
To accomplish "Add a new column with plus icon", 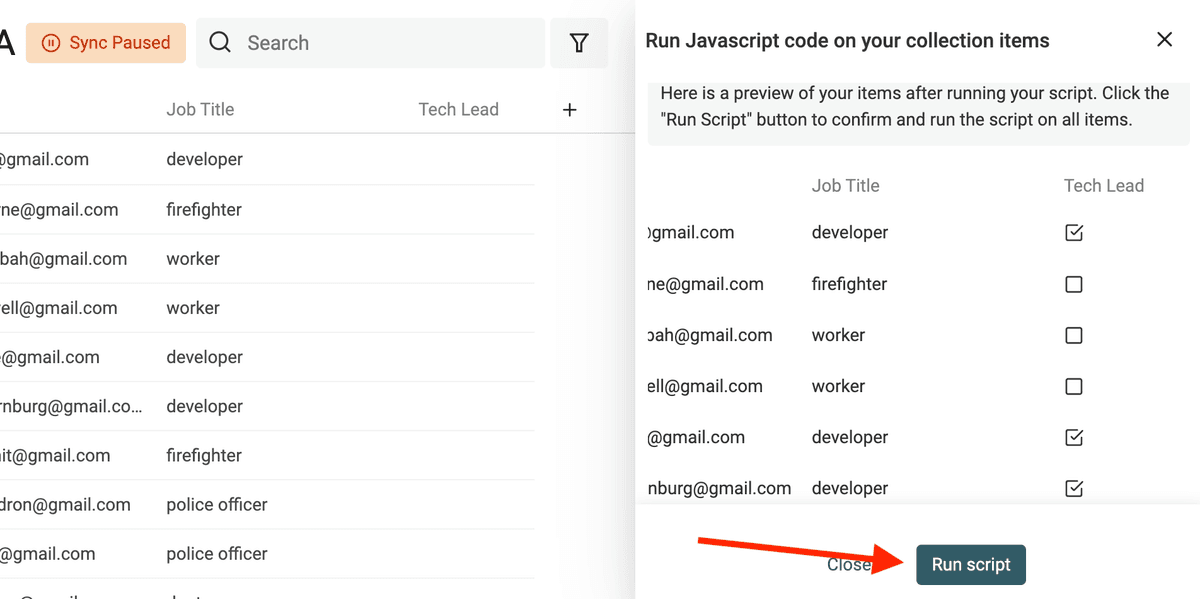I will 570,110.
